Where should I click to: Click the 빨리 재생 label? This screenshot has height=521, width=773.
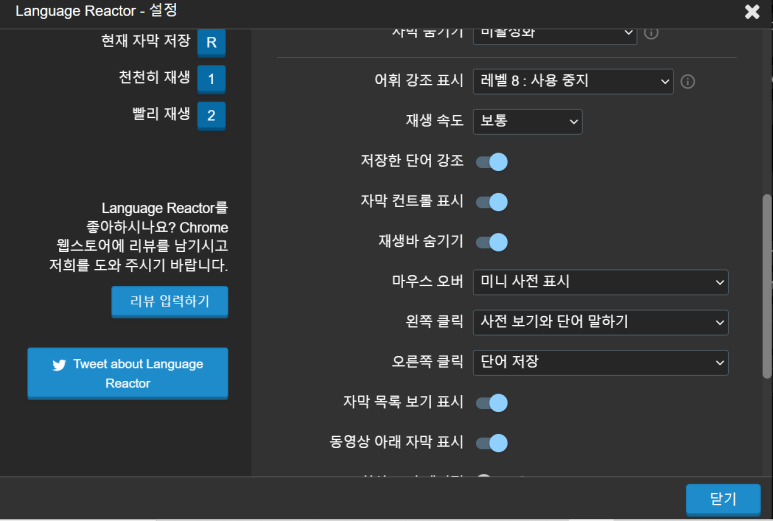pyautogui.click(x=161, y=114)
